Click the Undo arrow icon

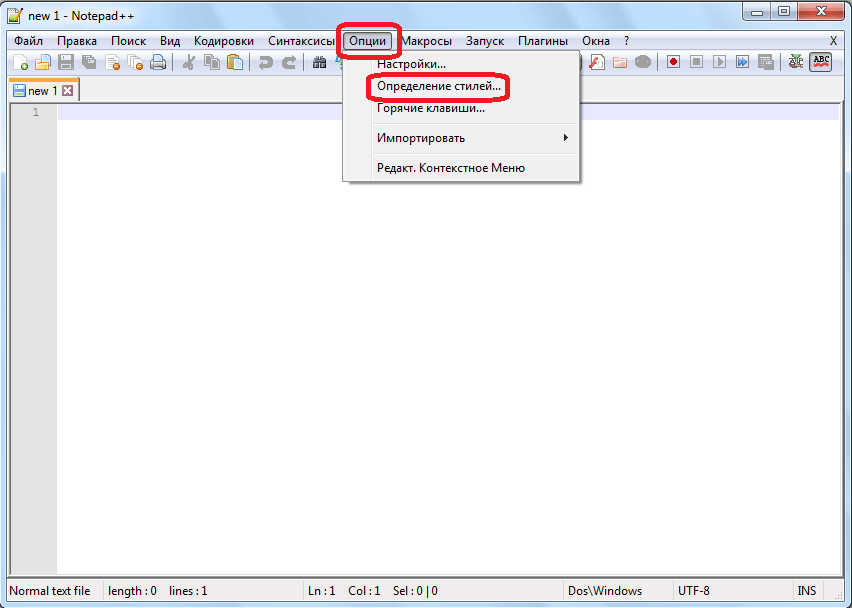265,62
